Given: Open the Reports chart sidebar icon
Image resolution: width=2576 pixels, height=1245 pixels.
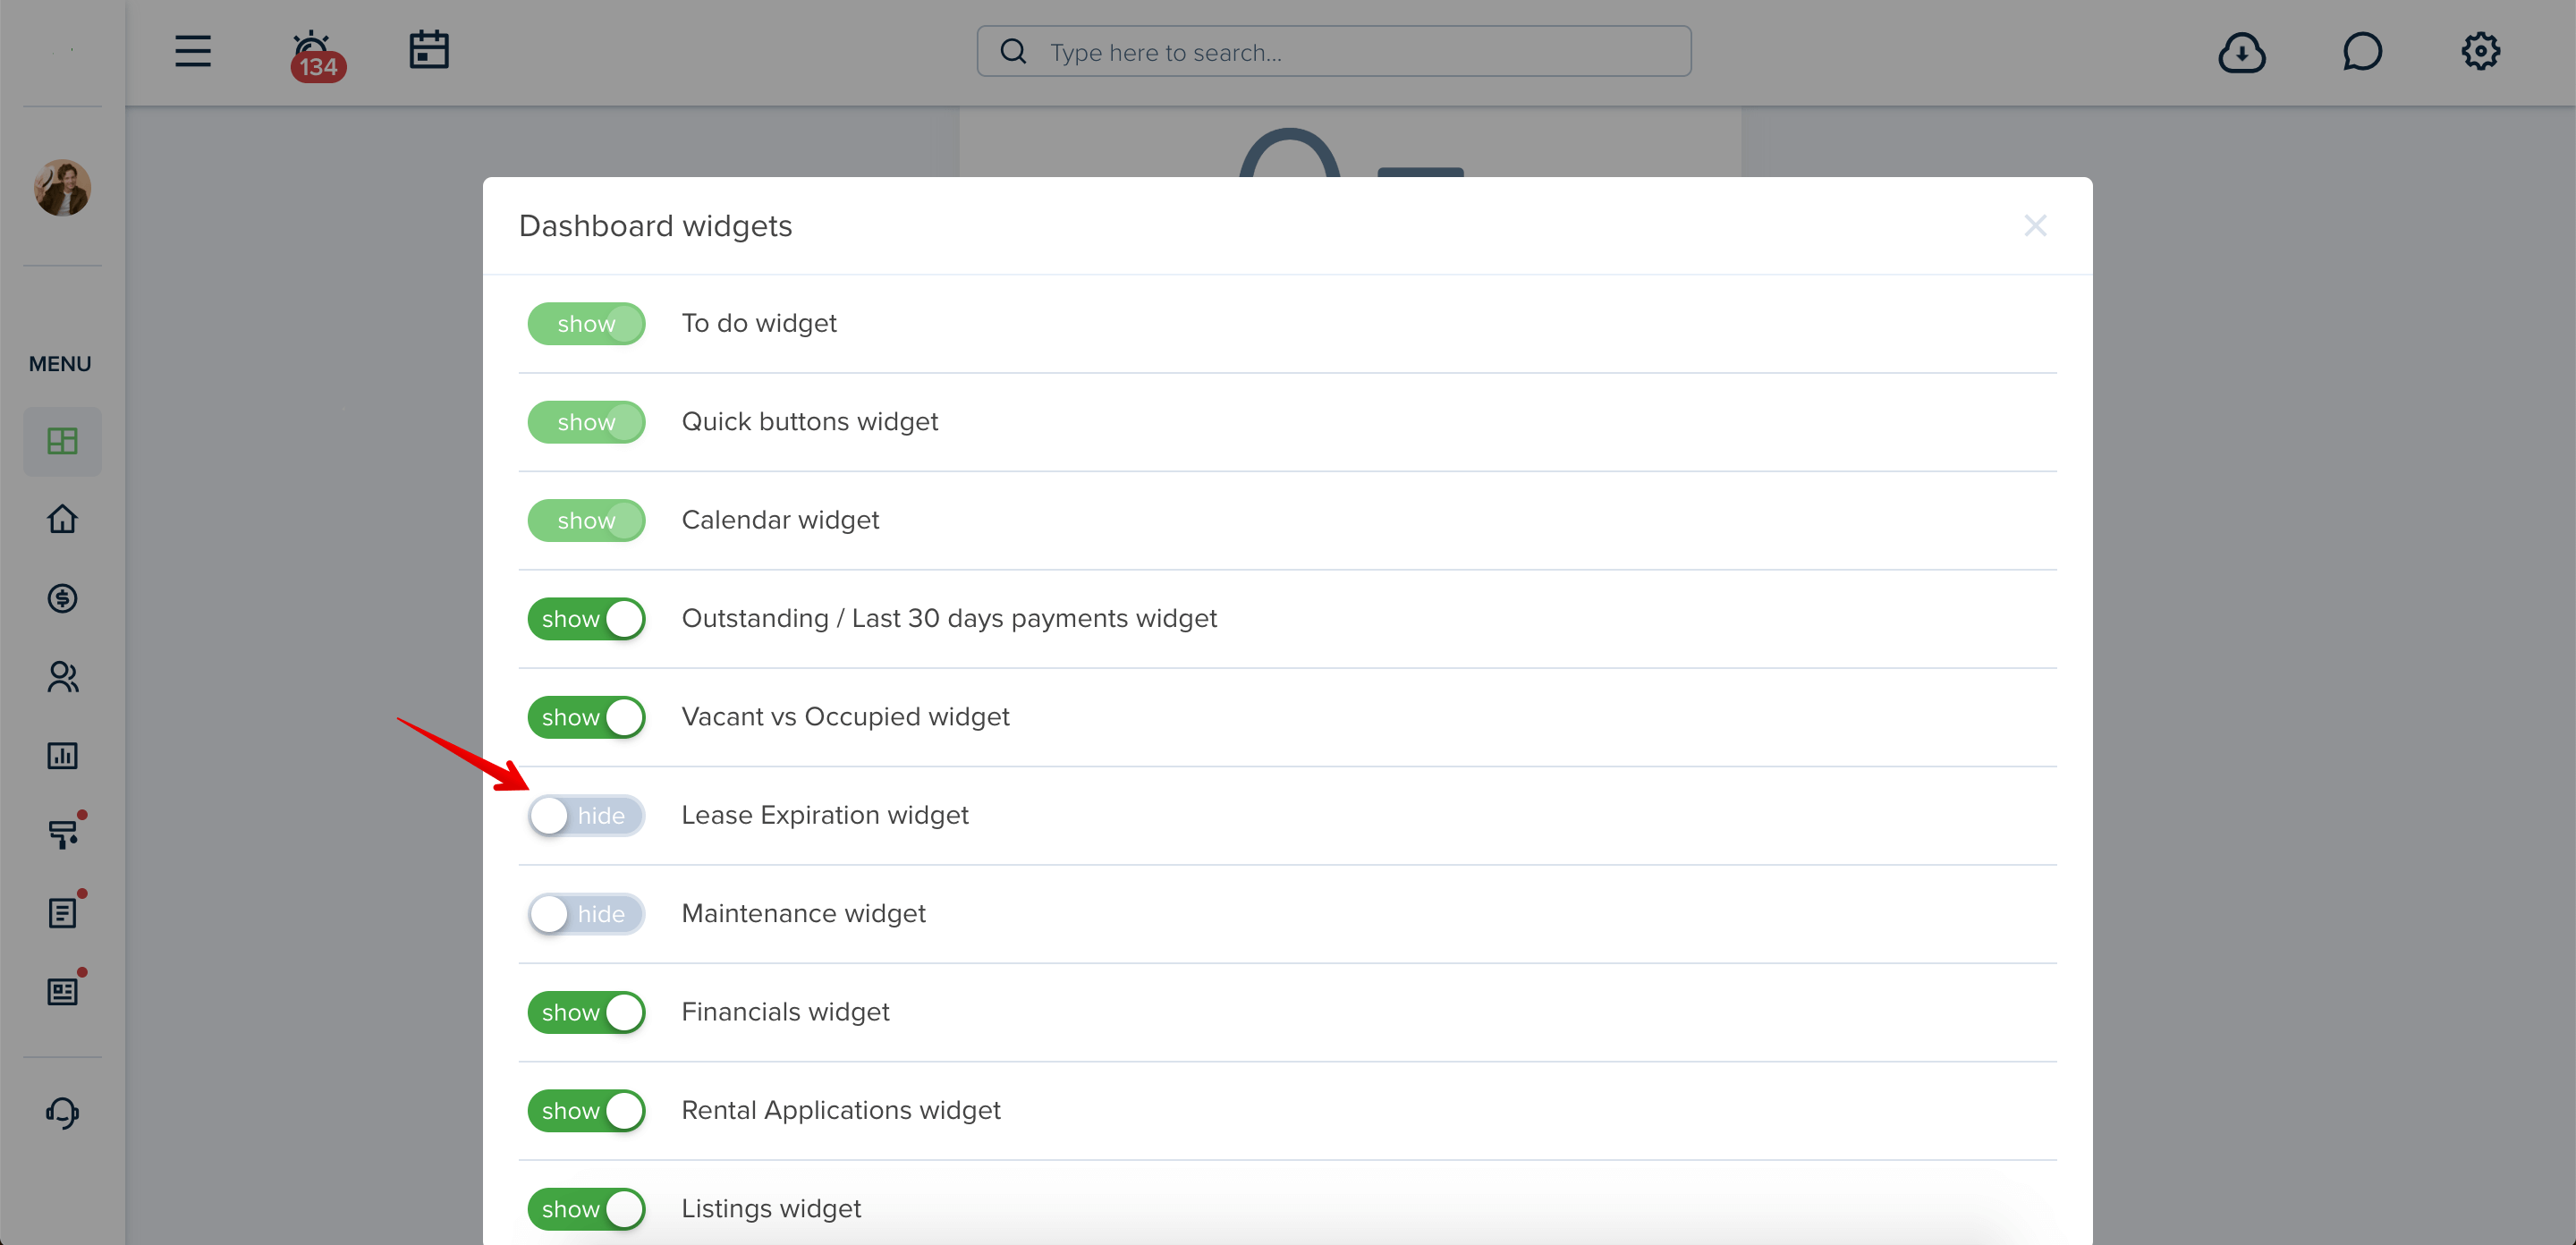Looking at the screenshot, I should point(62,756).
